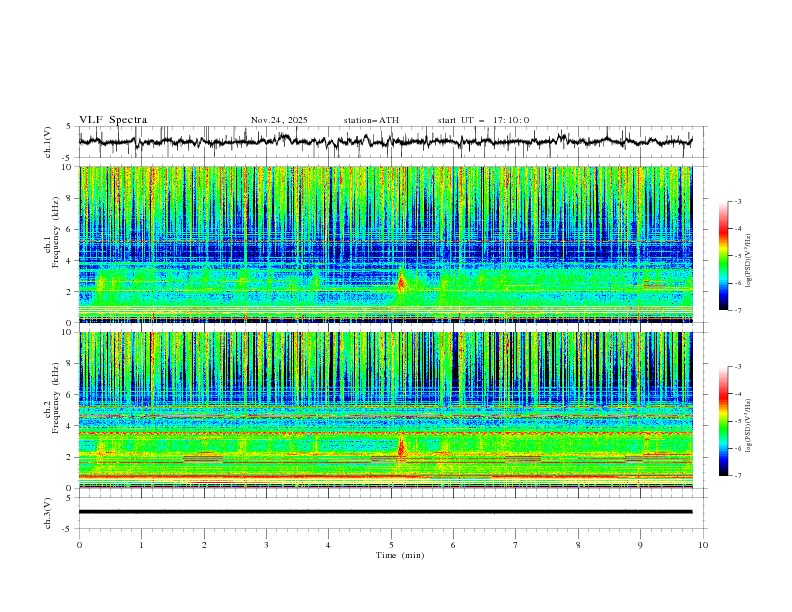Screen dimensions: 792x612
Task: Click the "station=ATH" header label
Action: coord(371,120)
